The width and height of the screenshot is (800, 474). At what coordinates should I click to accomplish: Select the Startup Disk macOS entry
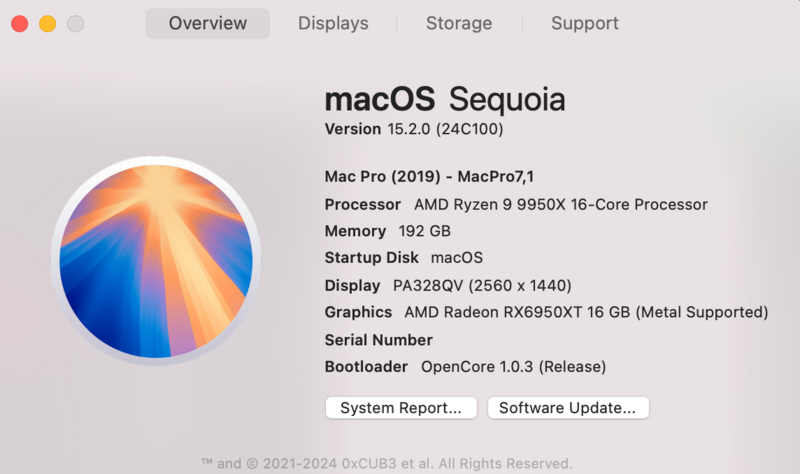pyautogui.click(x=403, y=258)
